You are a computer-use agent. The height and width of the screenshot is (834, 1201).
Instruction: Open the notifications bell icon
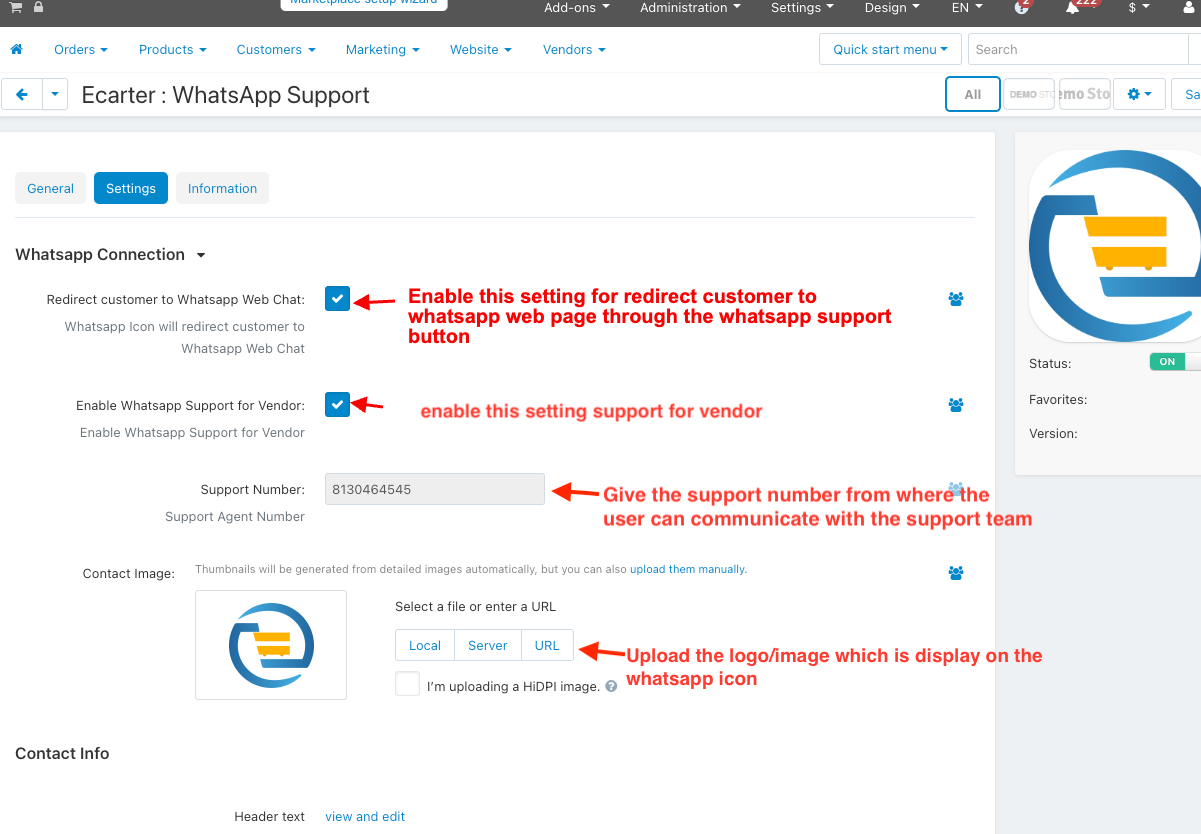pyautogui.click(x=1072, y=8)
